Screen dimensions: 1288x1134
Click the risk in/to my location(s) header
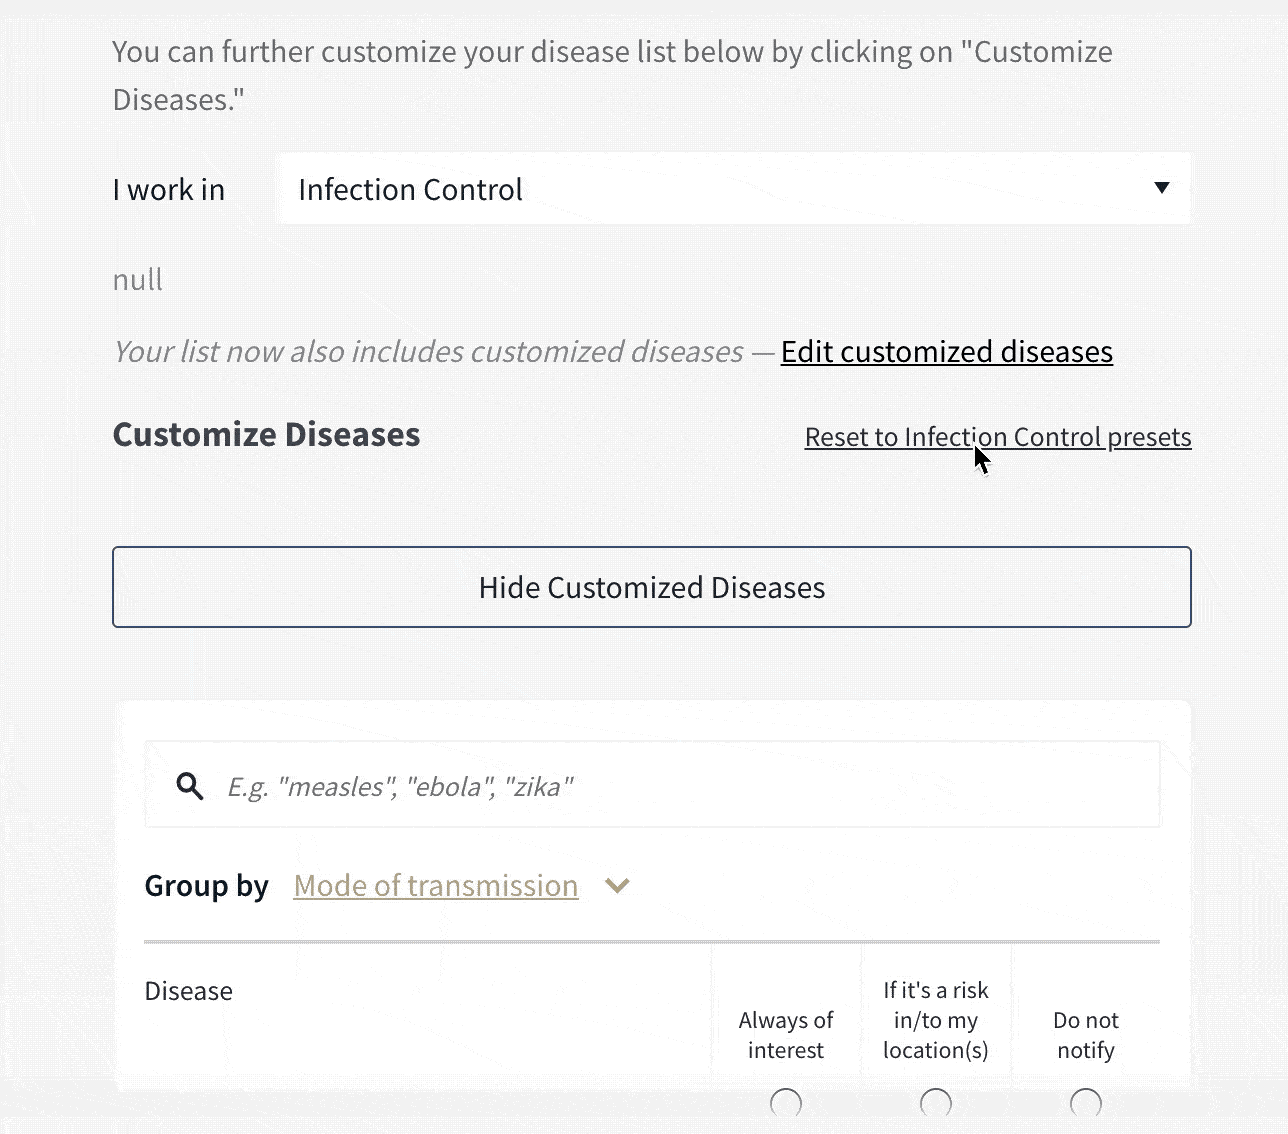point(936,1020)
